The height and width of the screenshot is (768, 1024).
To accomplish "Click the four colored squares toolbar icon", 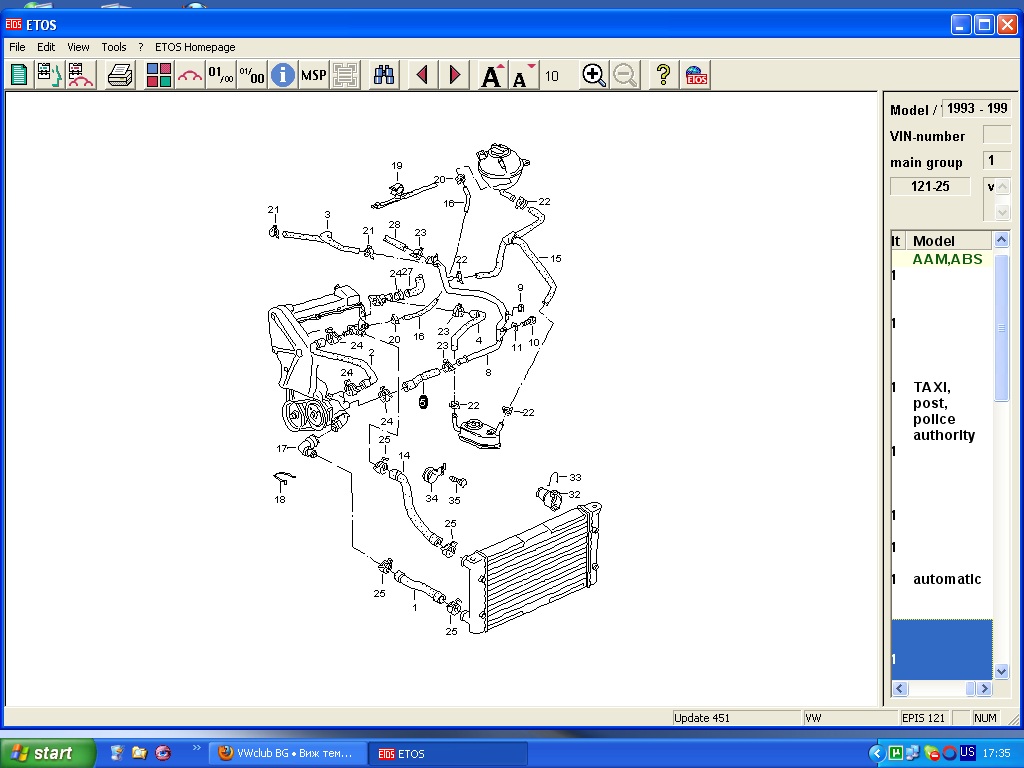I will 159,75.
